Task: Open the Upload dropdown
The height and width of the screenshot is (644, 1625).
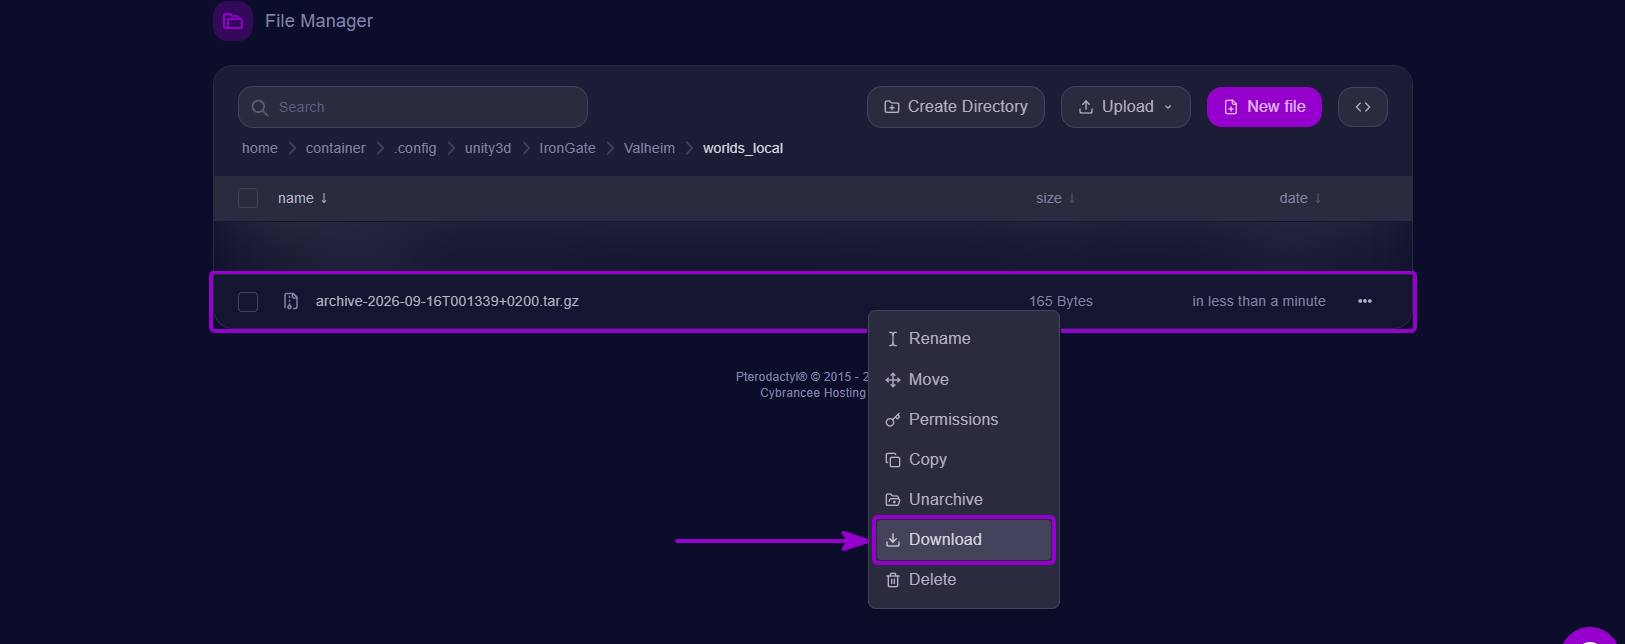Action: tap(1126, 107)
